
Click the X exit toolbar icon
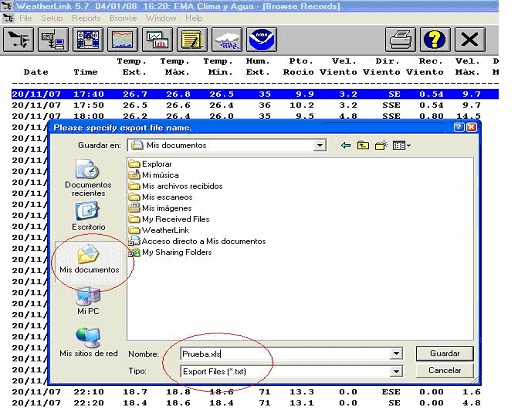point(470,40)
